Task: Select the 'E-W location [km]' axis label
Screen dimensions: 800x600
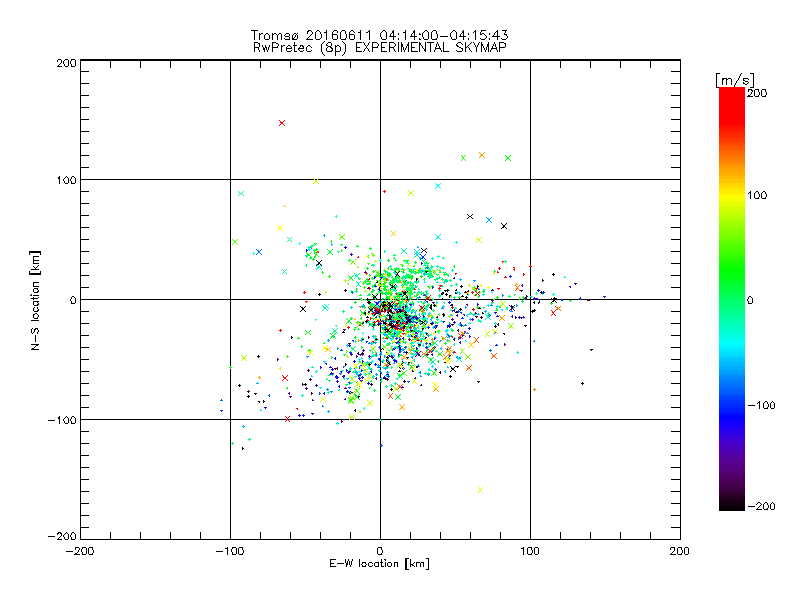Action: click(x=379, y=563)
